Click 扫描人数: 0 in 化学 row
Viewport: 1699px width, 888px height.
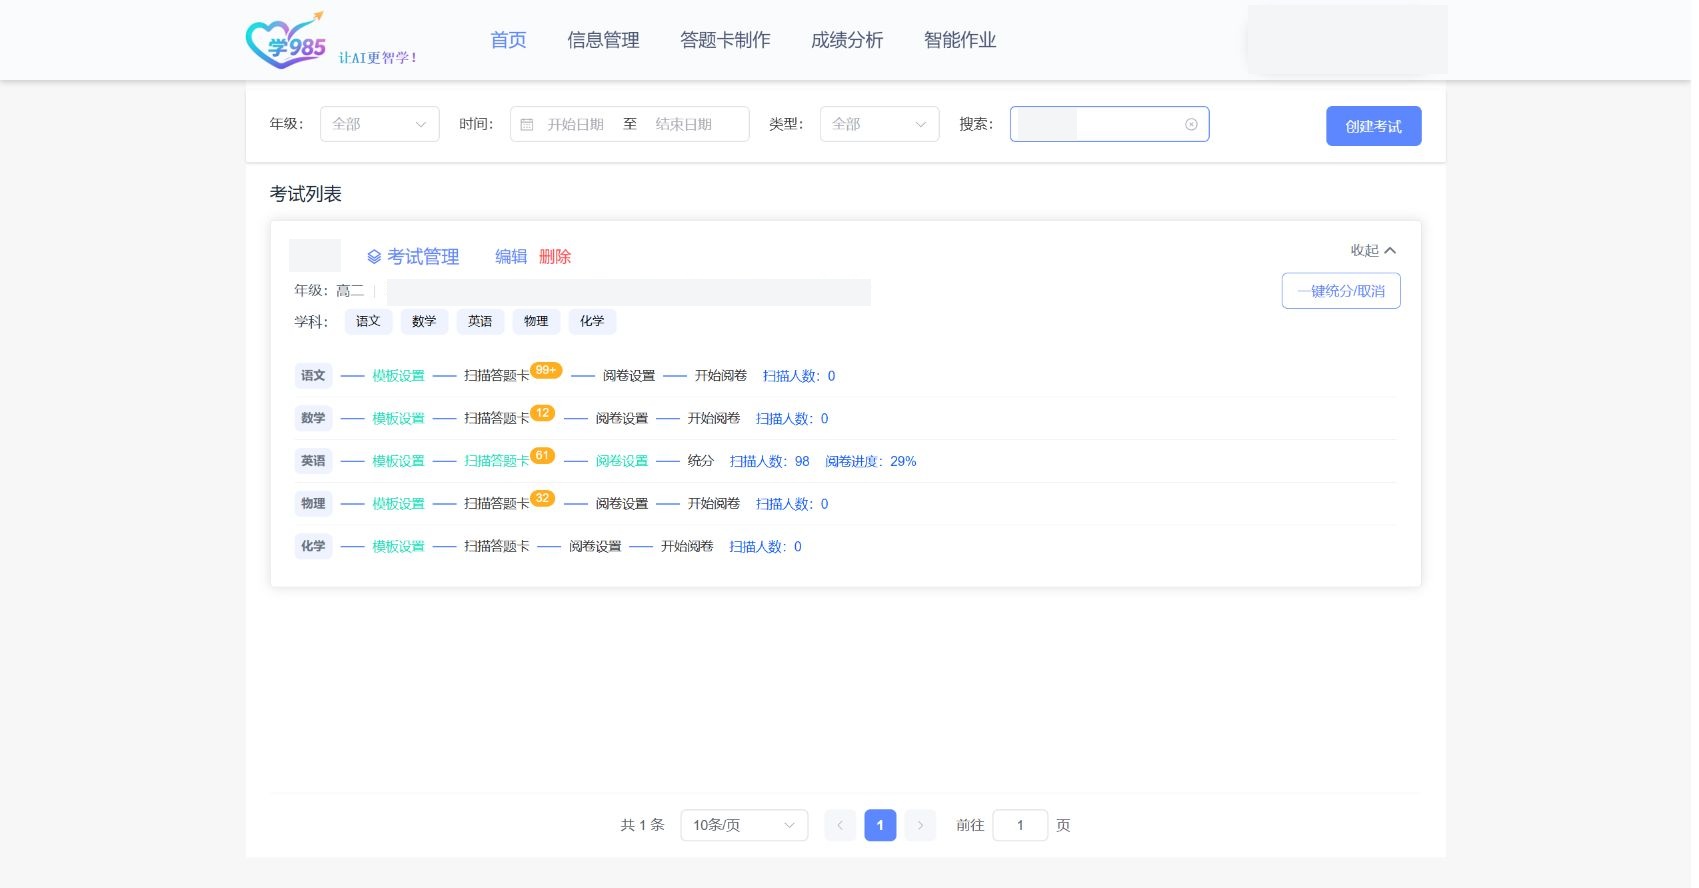click(x=765, y=546)
